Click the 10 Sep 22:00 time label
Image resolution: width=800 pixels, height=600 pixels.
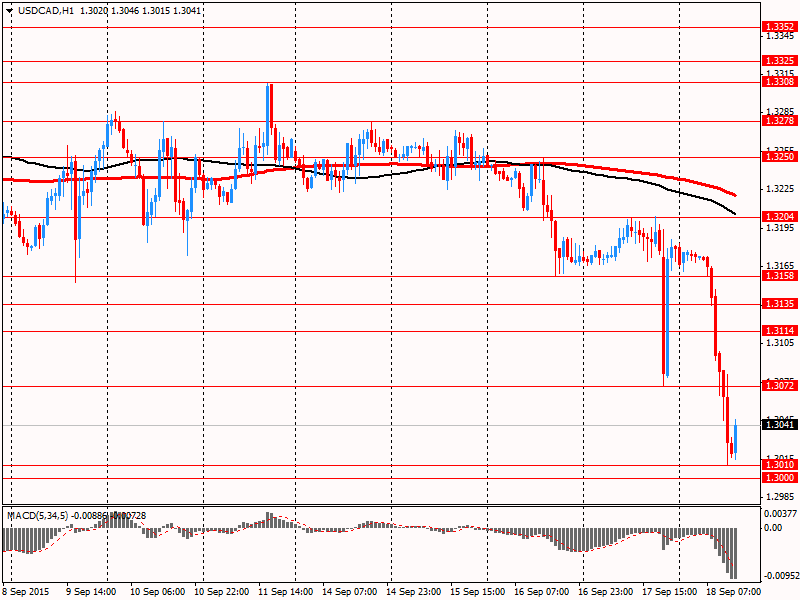pyautogui.click(x=221, y=592)
